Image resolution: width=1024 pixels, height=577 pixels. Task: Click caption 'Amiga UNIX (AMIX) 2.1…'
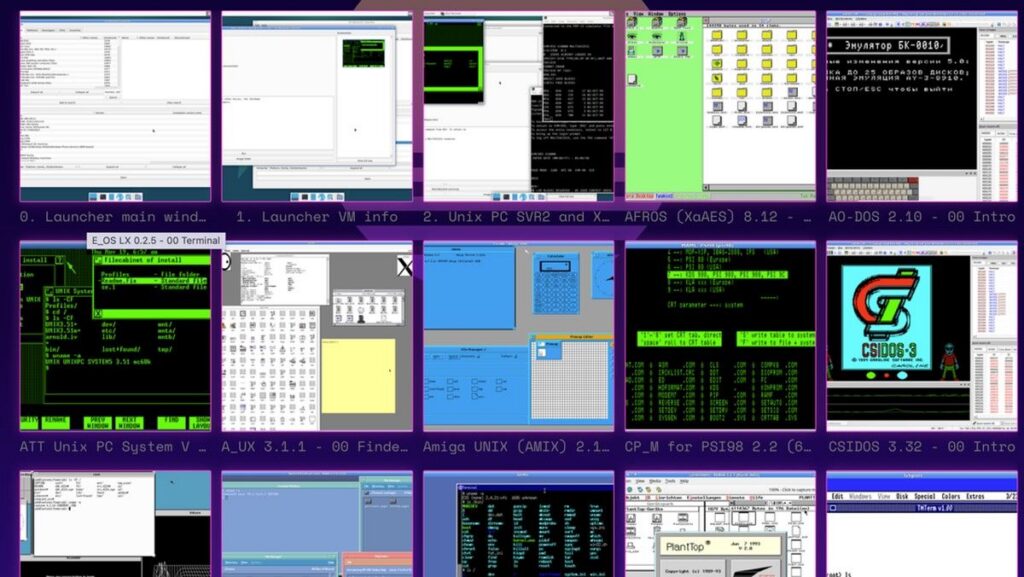click(x=516, y=447)
